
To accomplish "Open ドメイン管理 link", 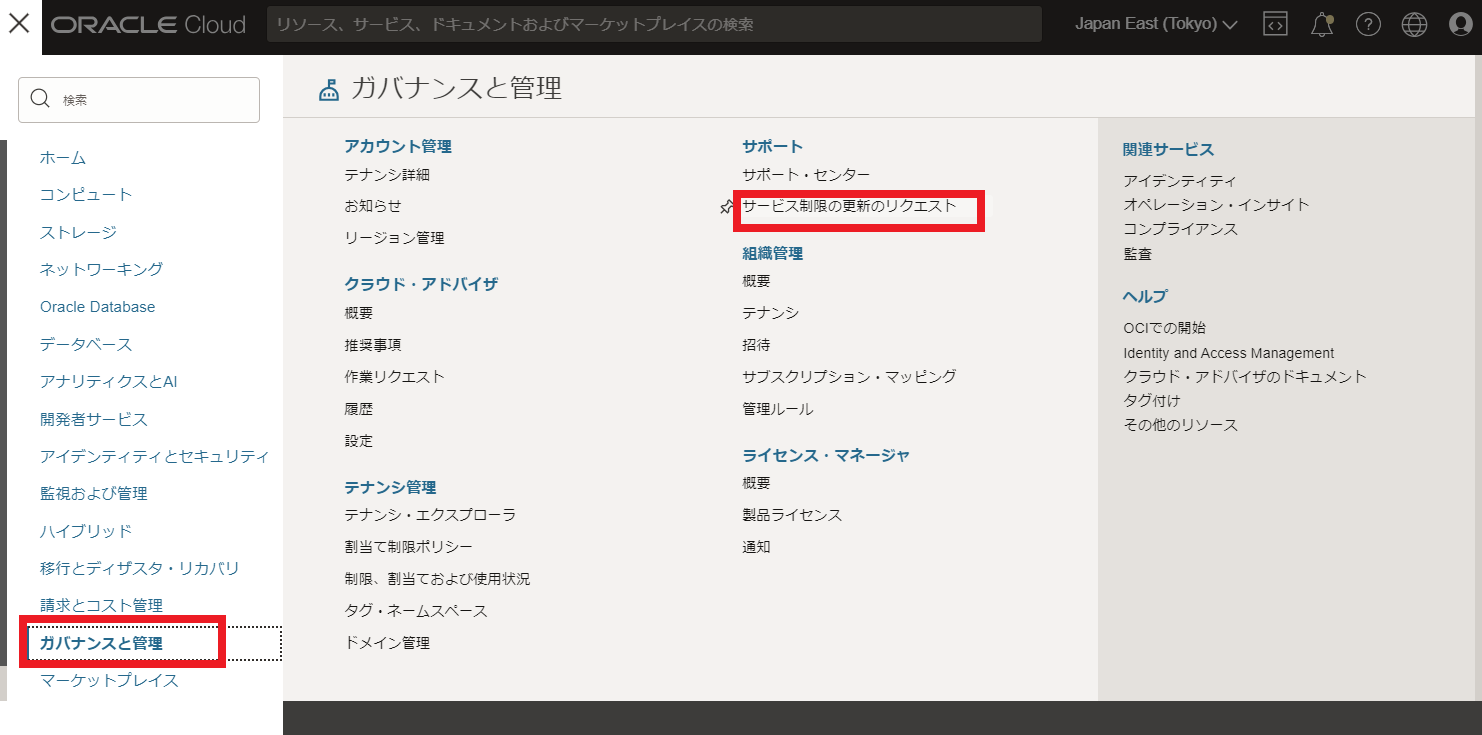I will pos(387,643).
